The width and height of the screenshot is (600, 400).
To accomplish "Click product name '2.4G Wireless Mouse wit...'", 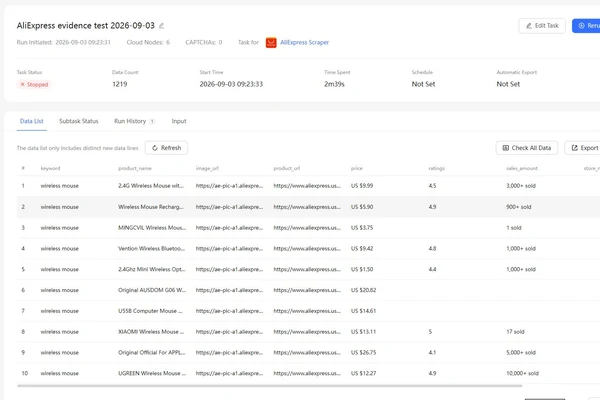I will 151,186.
